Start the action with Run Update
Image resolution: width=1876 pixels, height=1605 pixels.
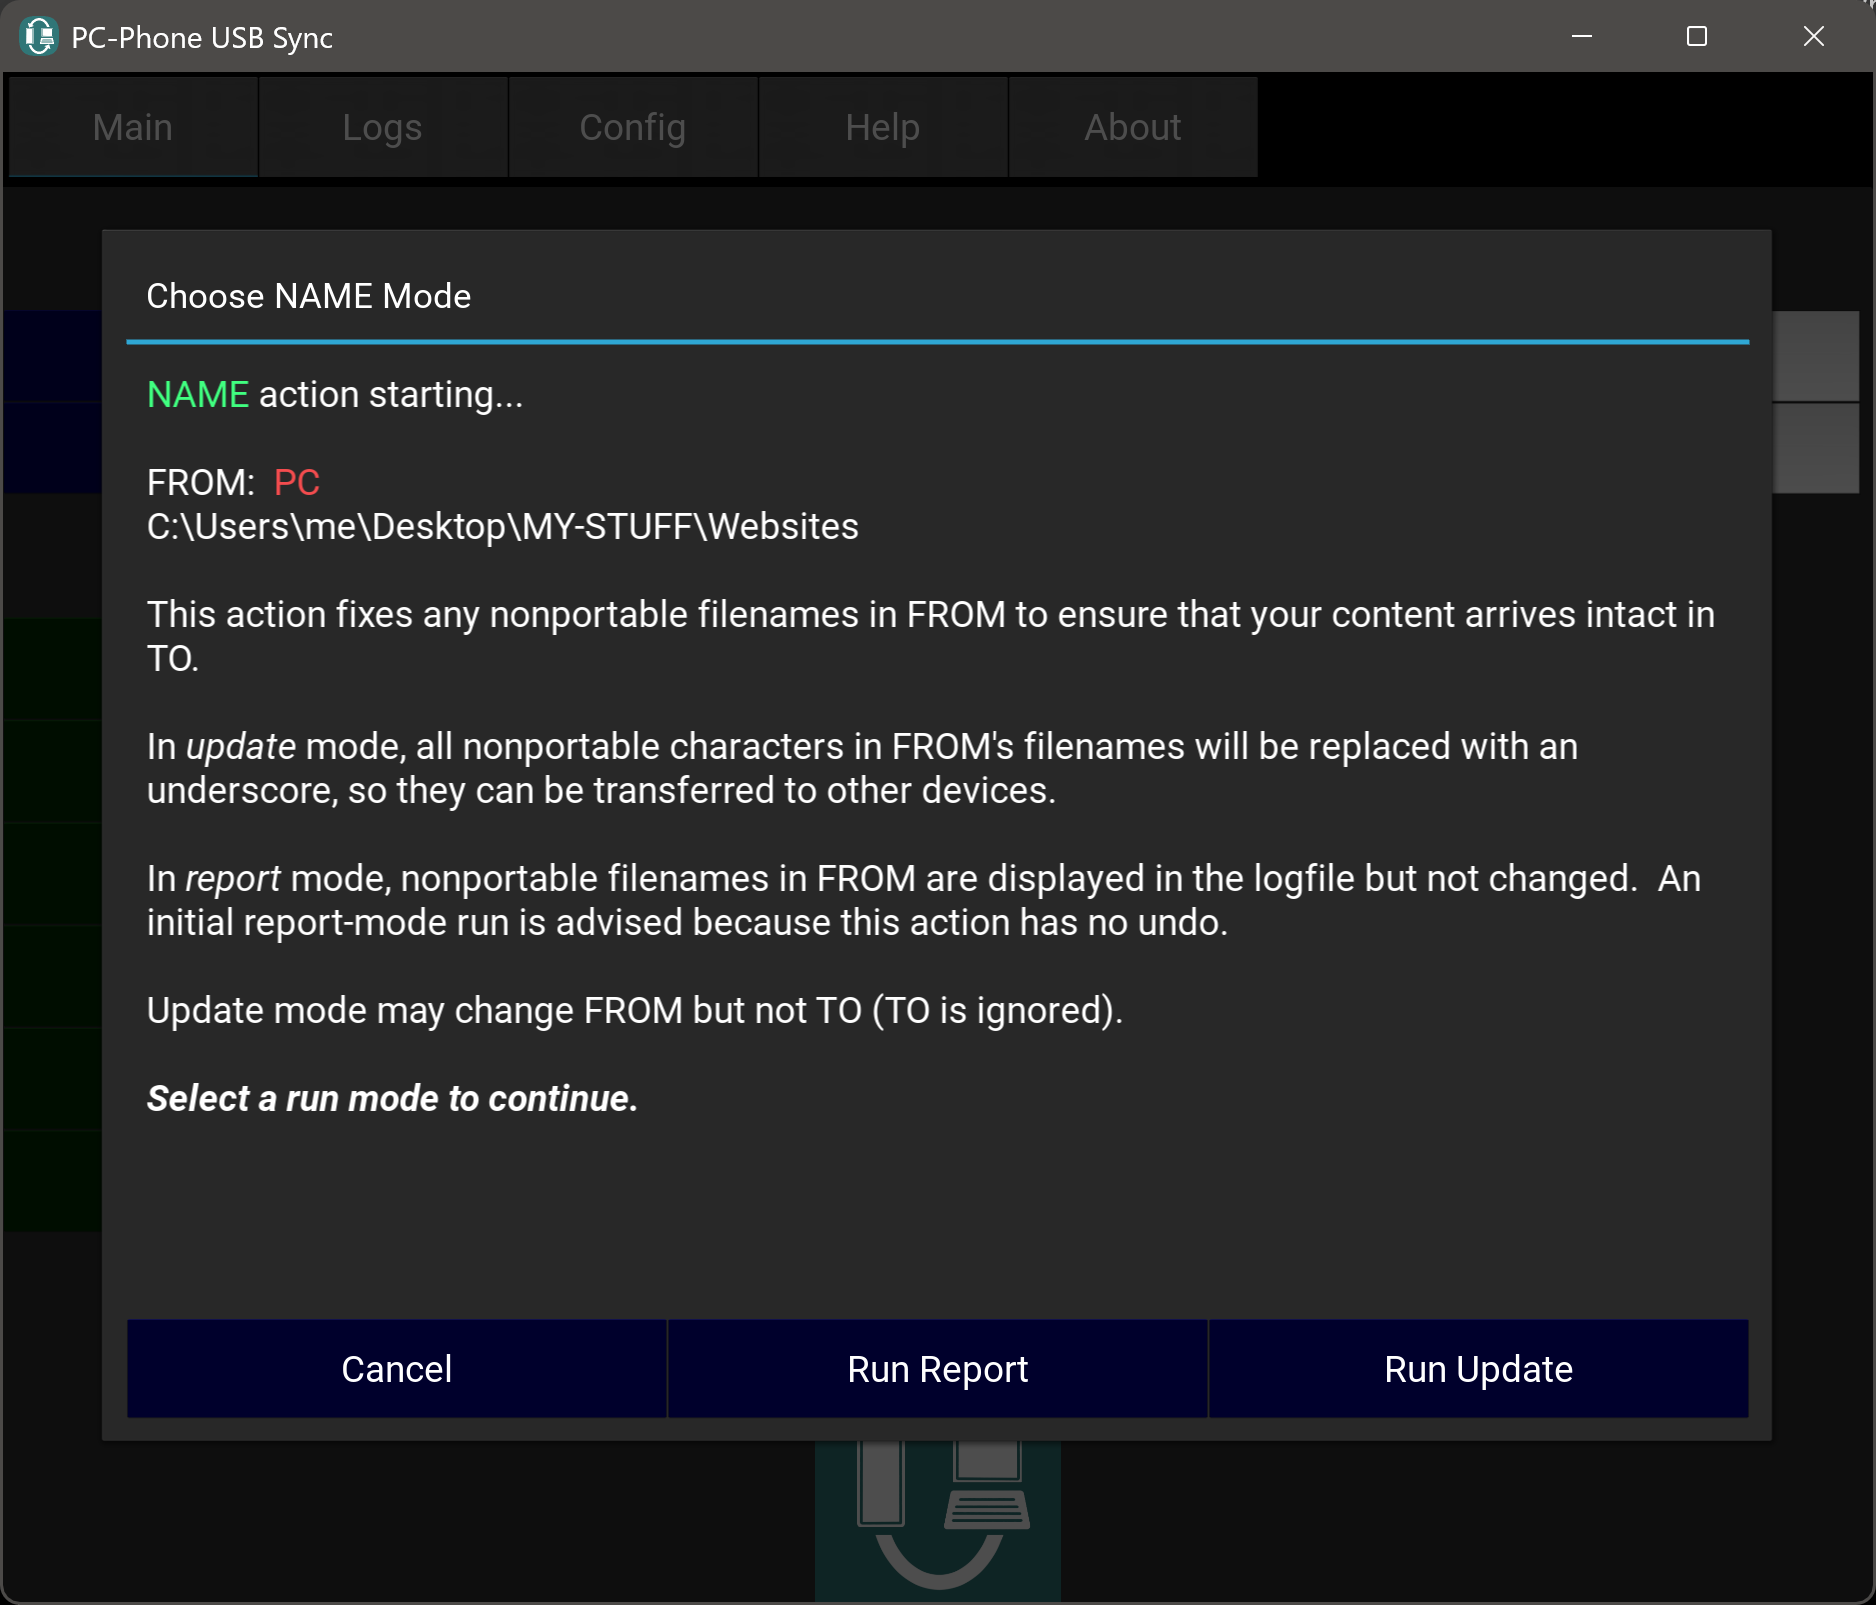tap(1477, 1369)
